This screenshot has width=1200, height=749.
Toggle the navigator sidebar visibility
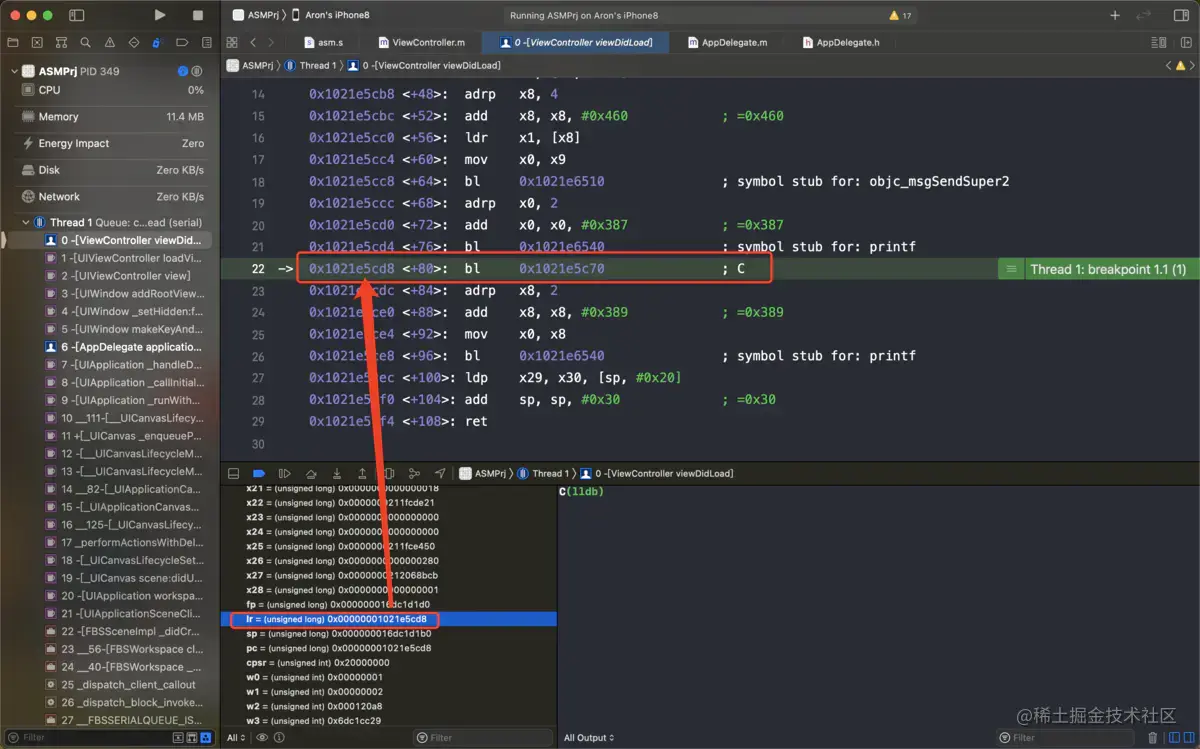coord(77,15)
